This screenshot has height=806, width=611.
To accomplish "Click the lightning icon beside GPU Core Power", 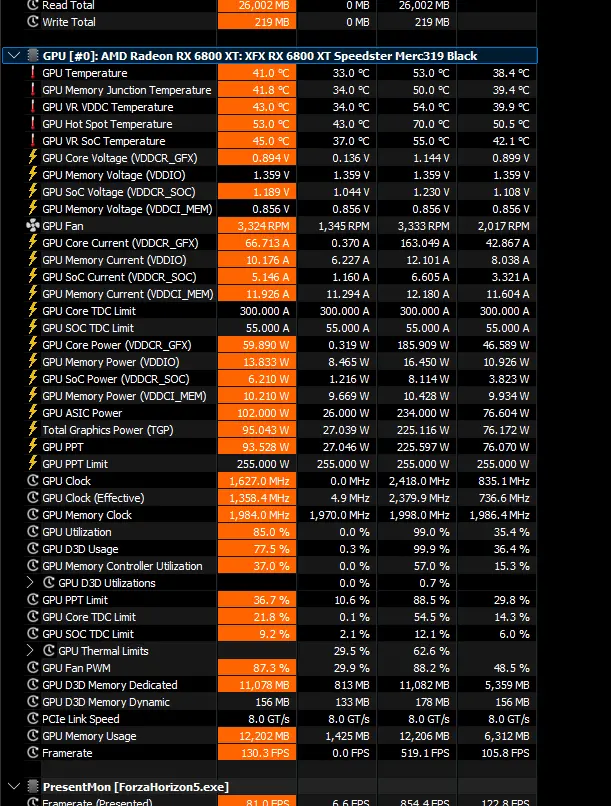I will point(33,344).
